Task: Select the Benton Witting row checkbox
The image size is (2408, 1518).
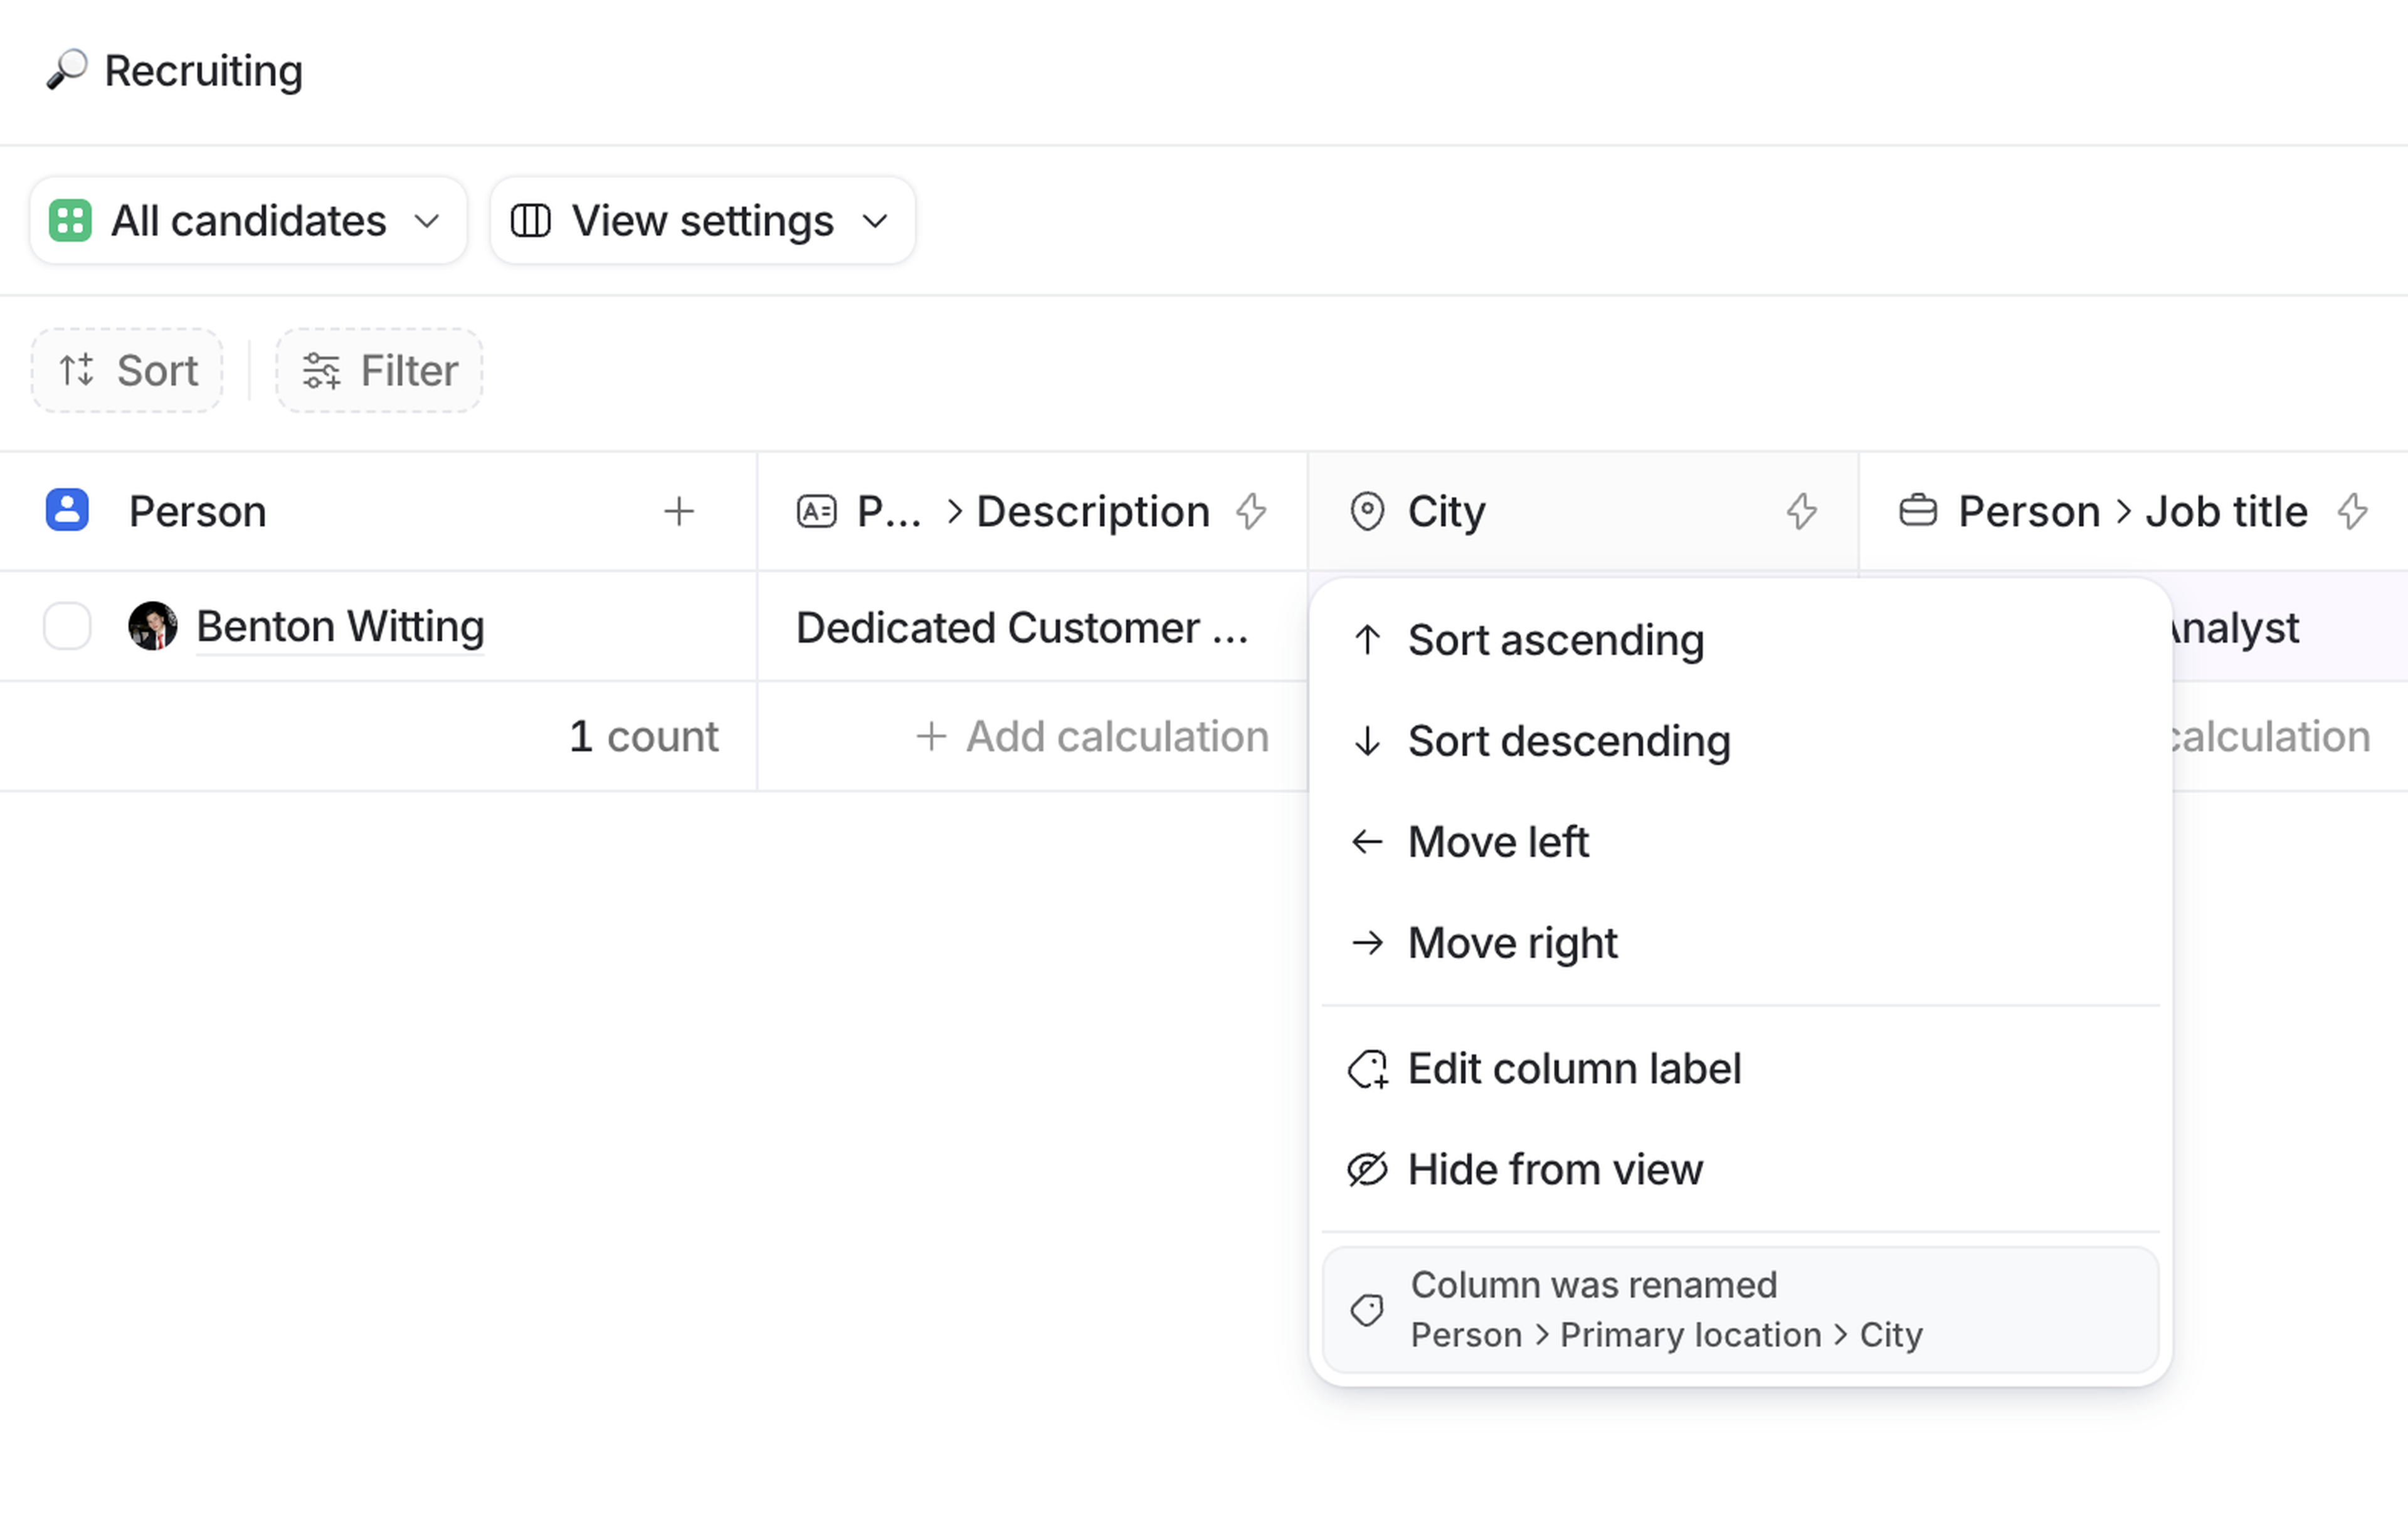Action: coord(67,627)
